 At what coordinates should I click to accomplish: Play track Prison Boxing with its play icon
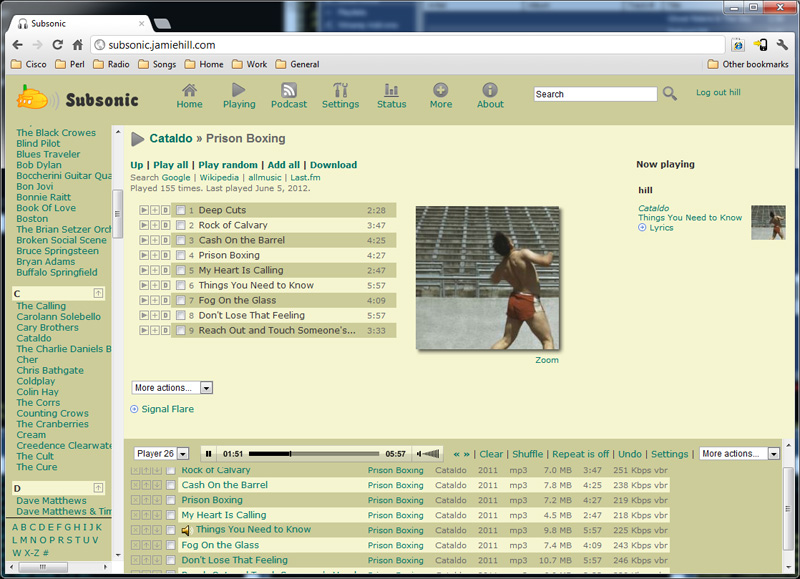pyautogui.click(x=144, y=255)
